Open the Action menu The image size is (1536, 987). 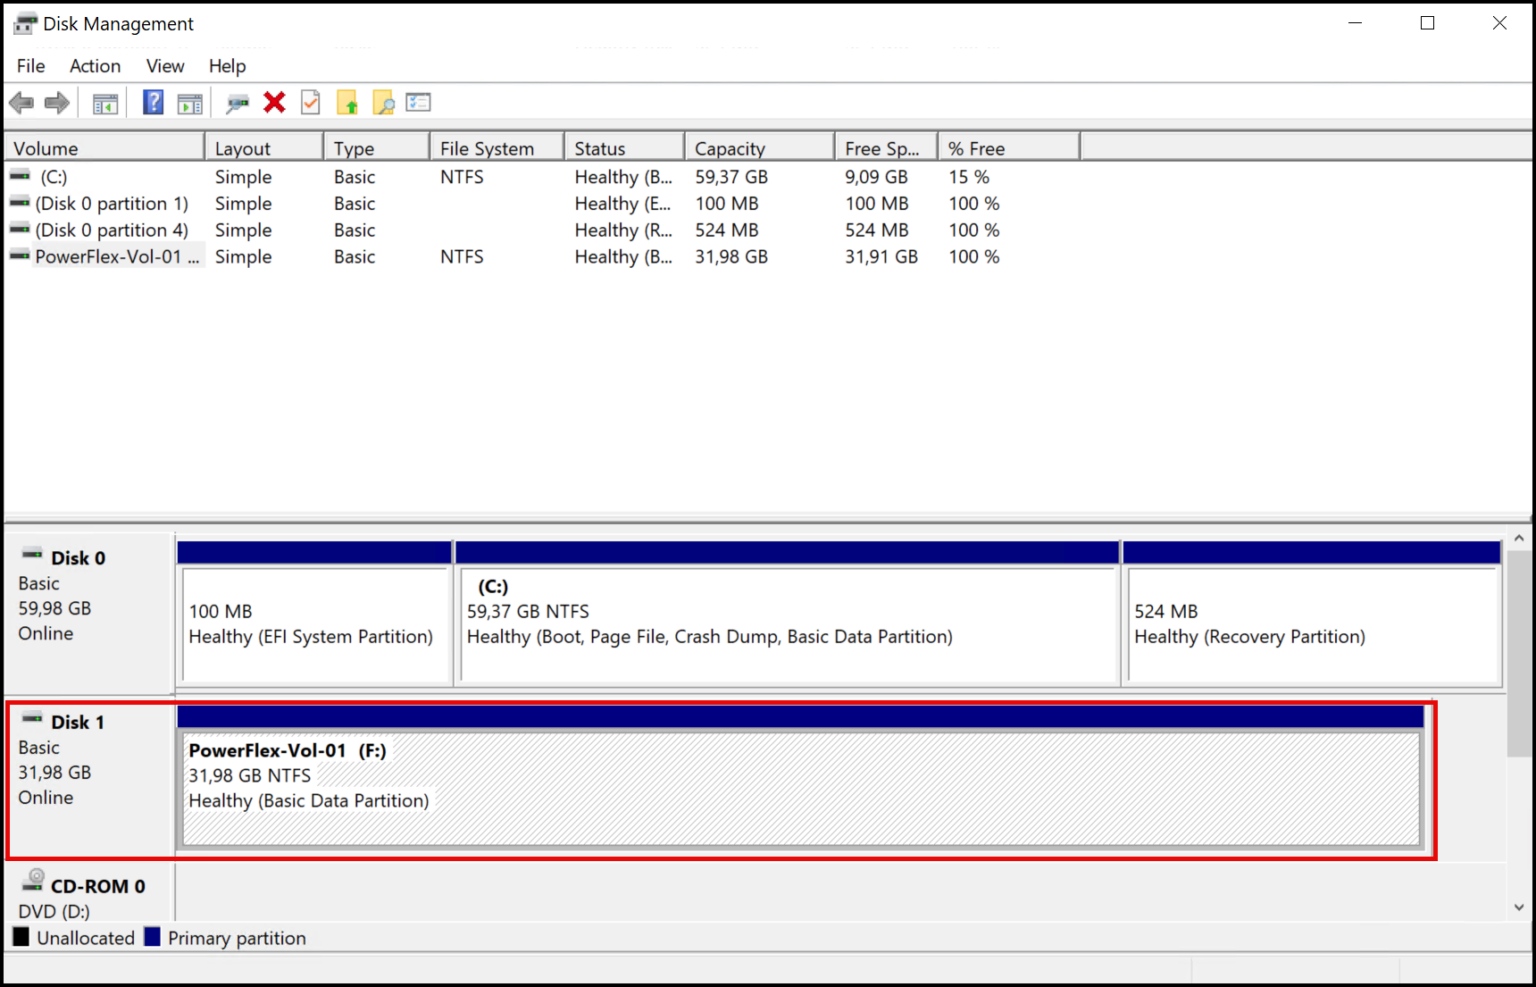pos(94,66)
